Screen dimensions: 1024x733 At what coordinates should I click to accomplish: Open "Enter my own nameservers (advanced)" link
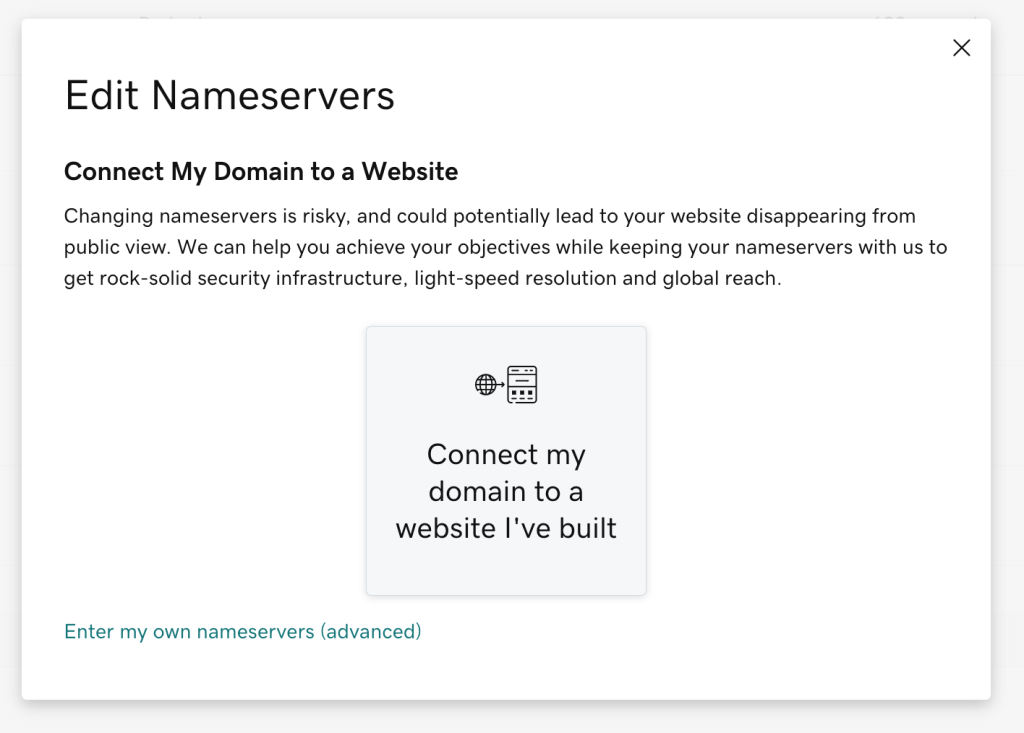point(243,632)
